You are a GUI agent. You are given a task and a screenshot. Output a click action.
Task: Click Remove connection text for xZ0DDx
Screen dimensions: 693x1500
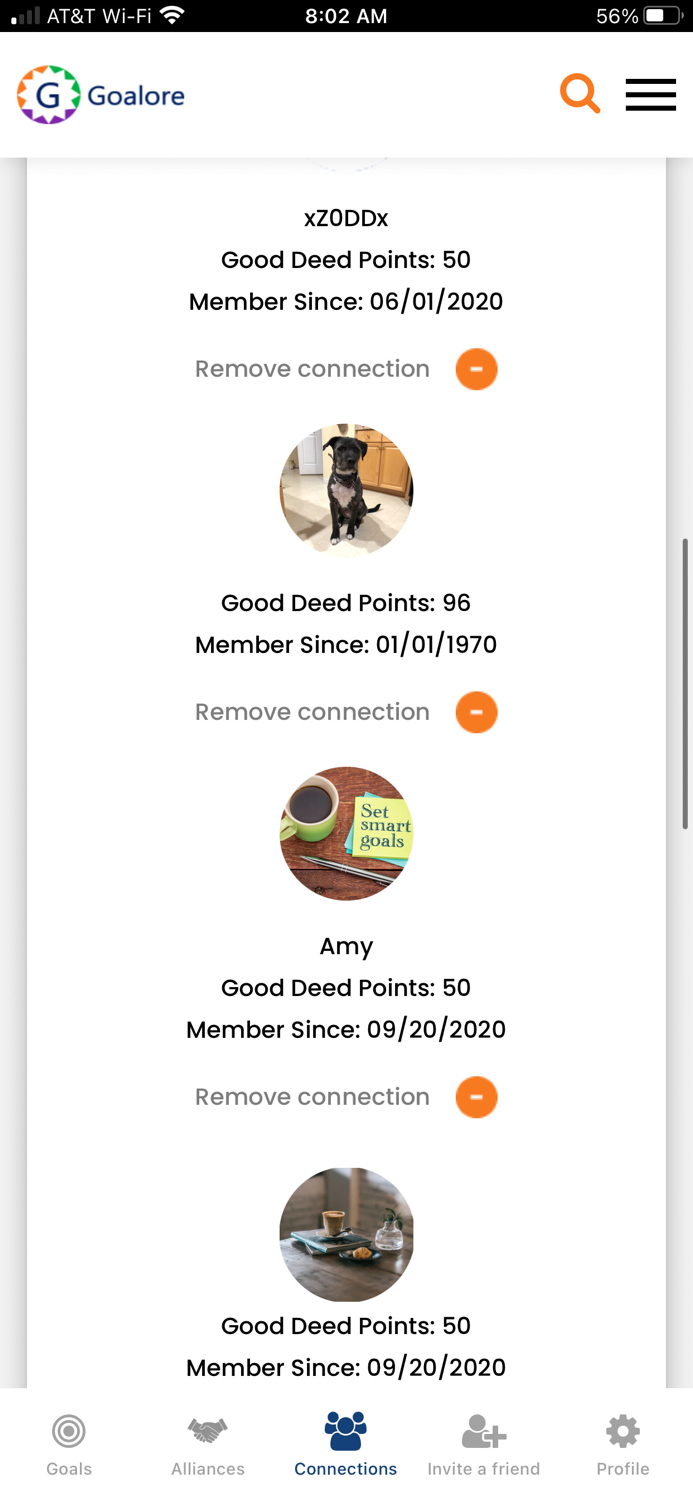pos(312,369)
